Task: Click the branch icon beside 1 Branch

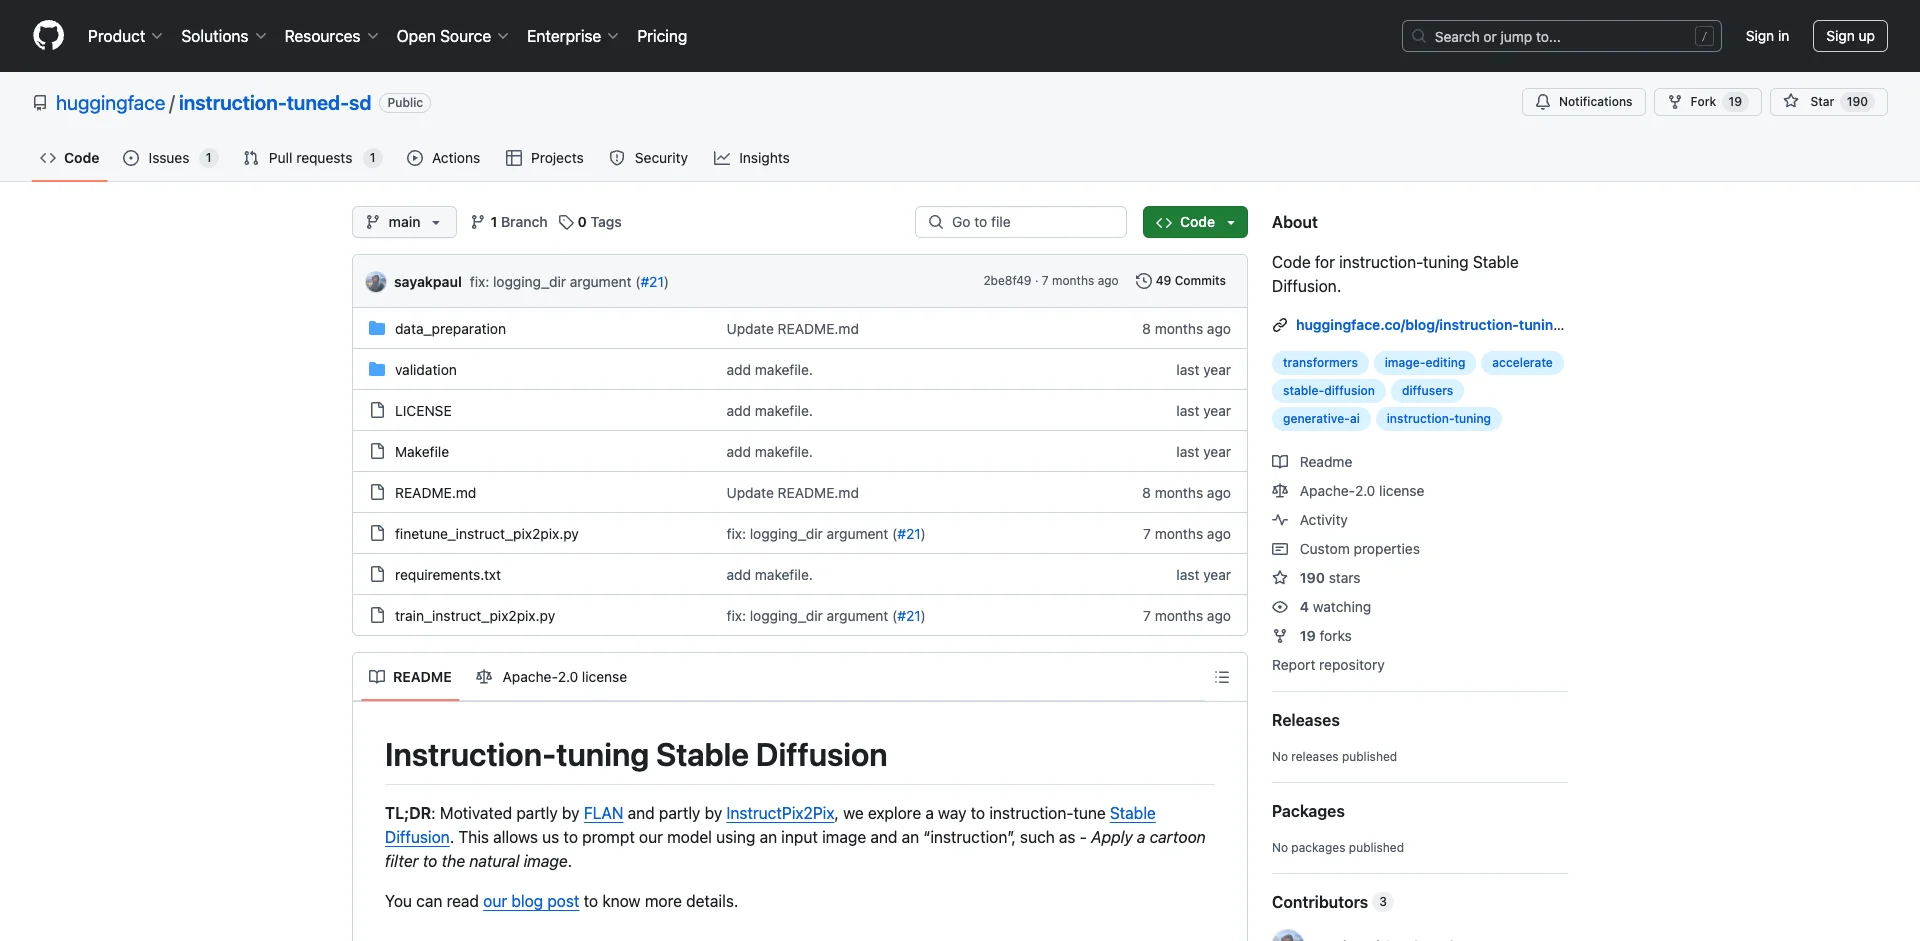Action: coord(478,222)
